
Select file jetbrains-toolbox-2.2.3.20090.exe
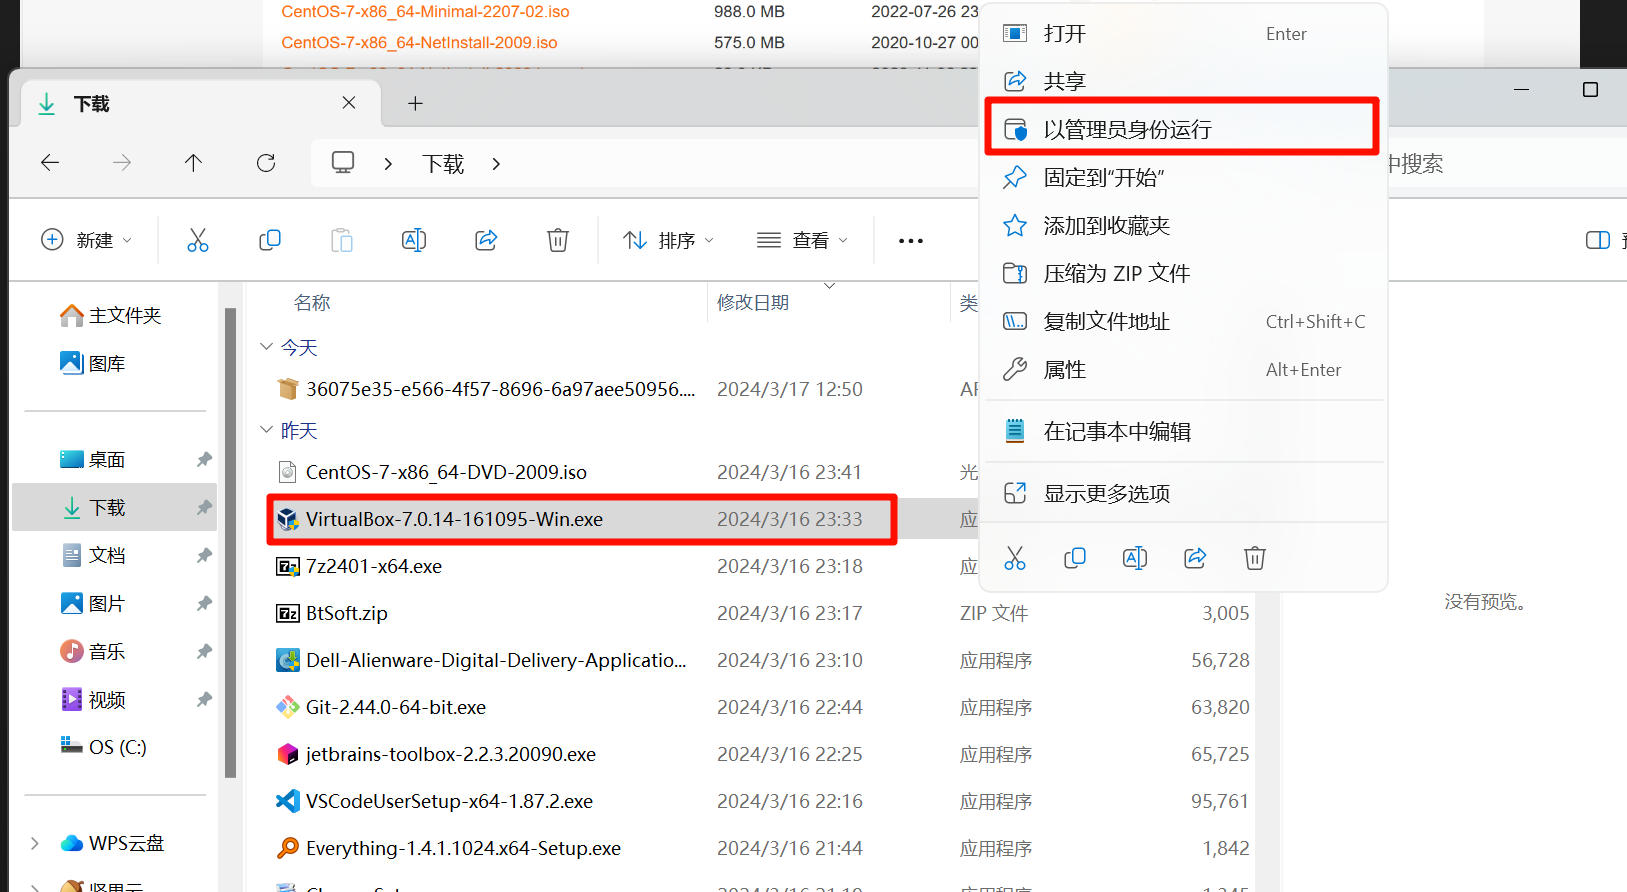[x=451, y=754]
